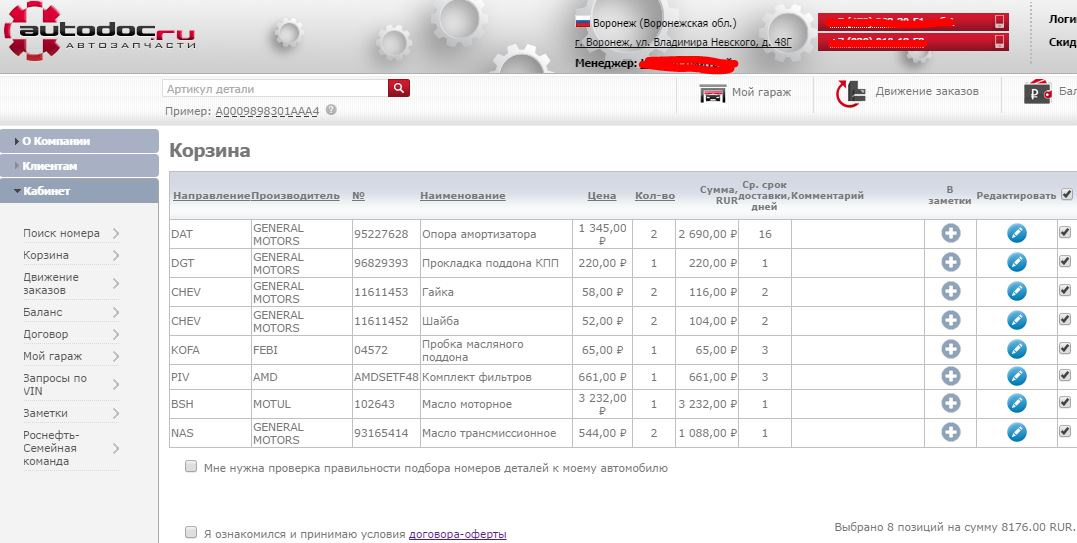Screen dimensions: 1077x543
Task: Edit the Шайба row
Action: 1017,320
